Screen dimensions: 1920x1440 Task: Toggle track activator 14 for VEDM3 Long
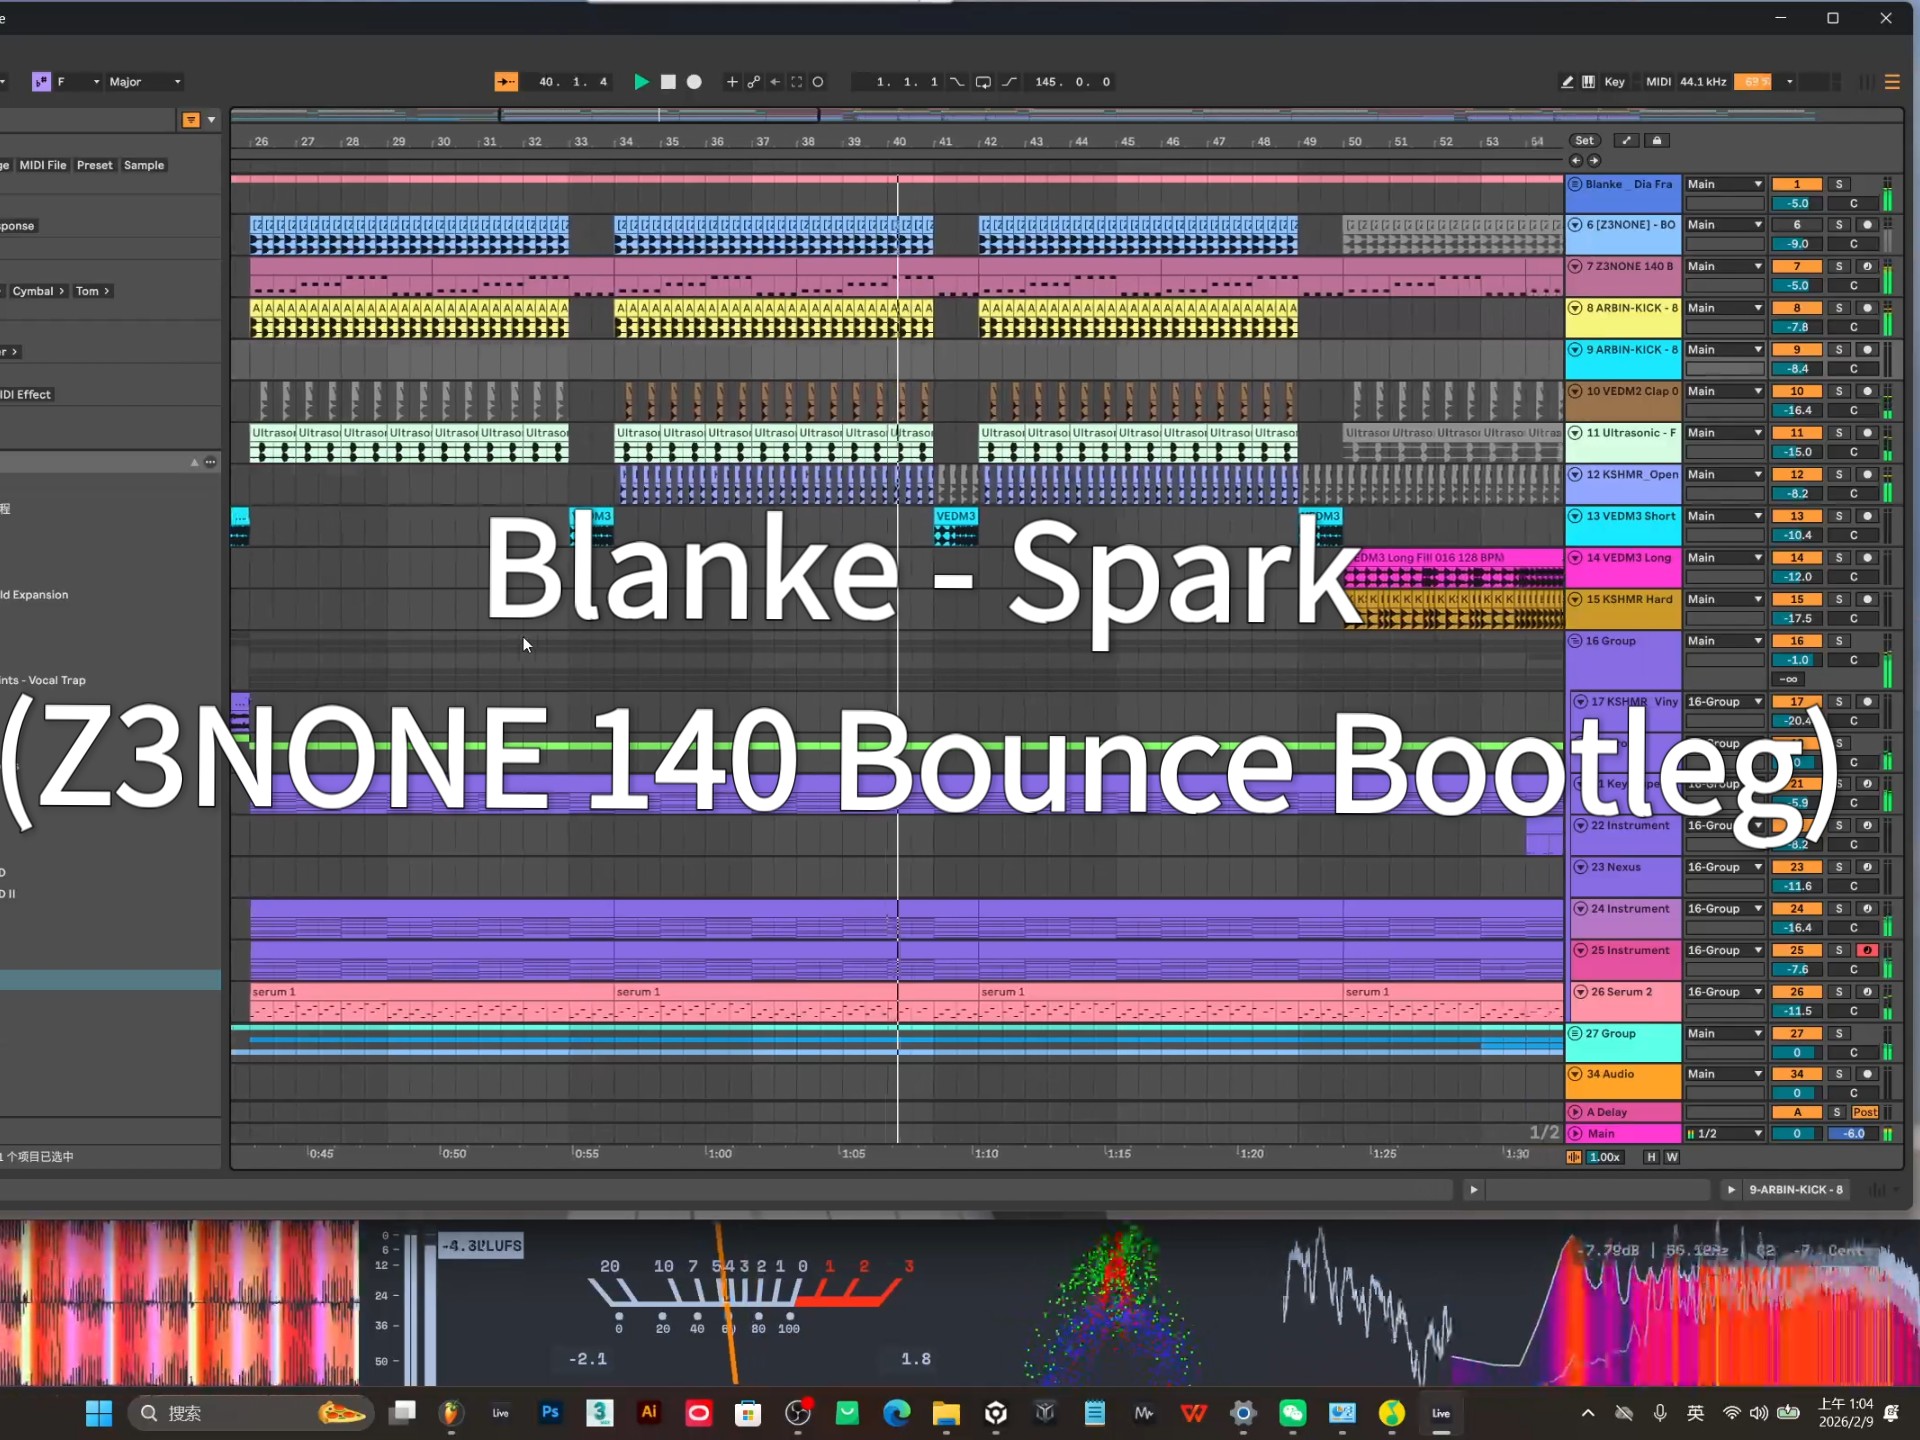click(x=1797, y=558)
